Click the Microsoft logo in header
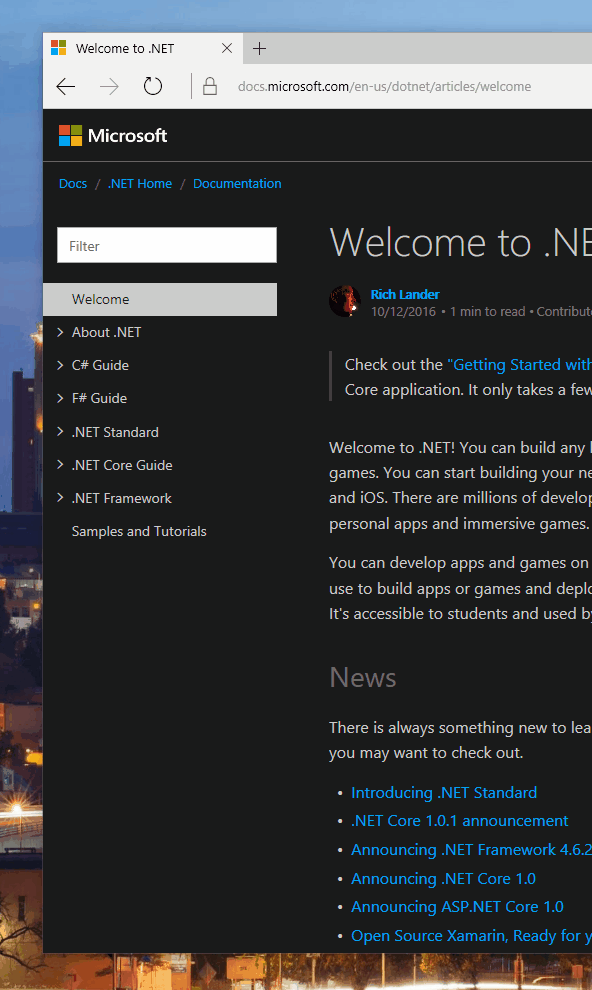 [x=113, y=136]
